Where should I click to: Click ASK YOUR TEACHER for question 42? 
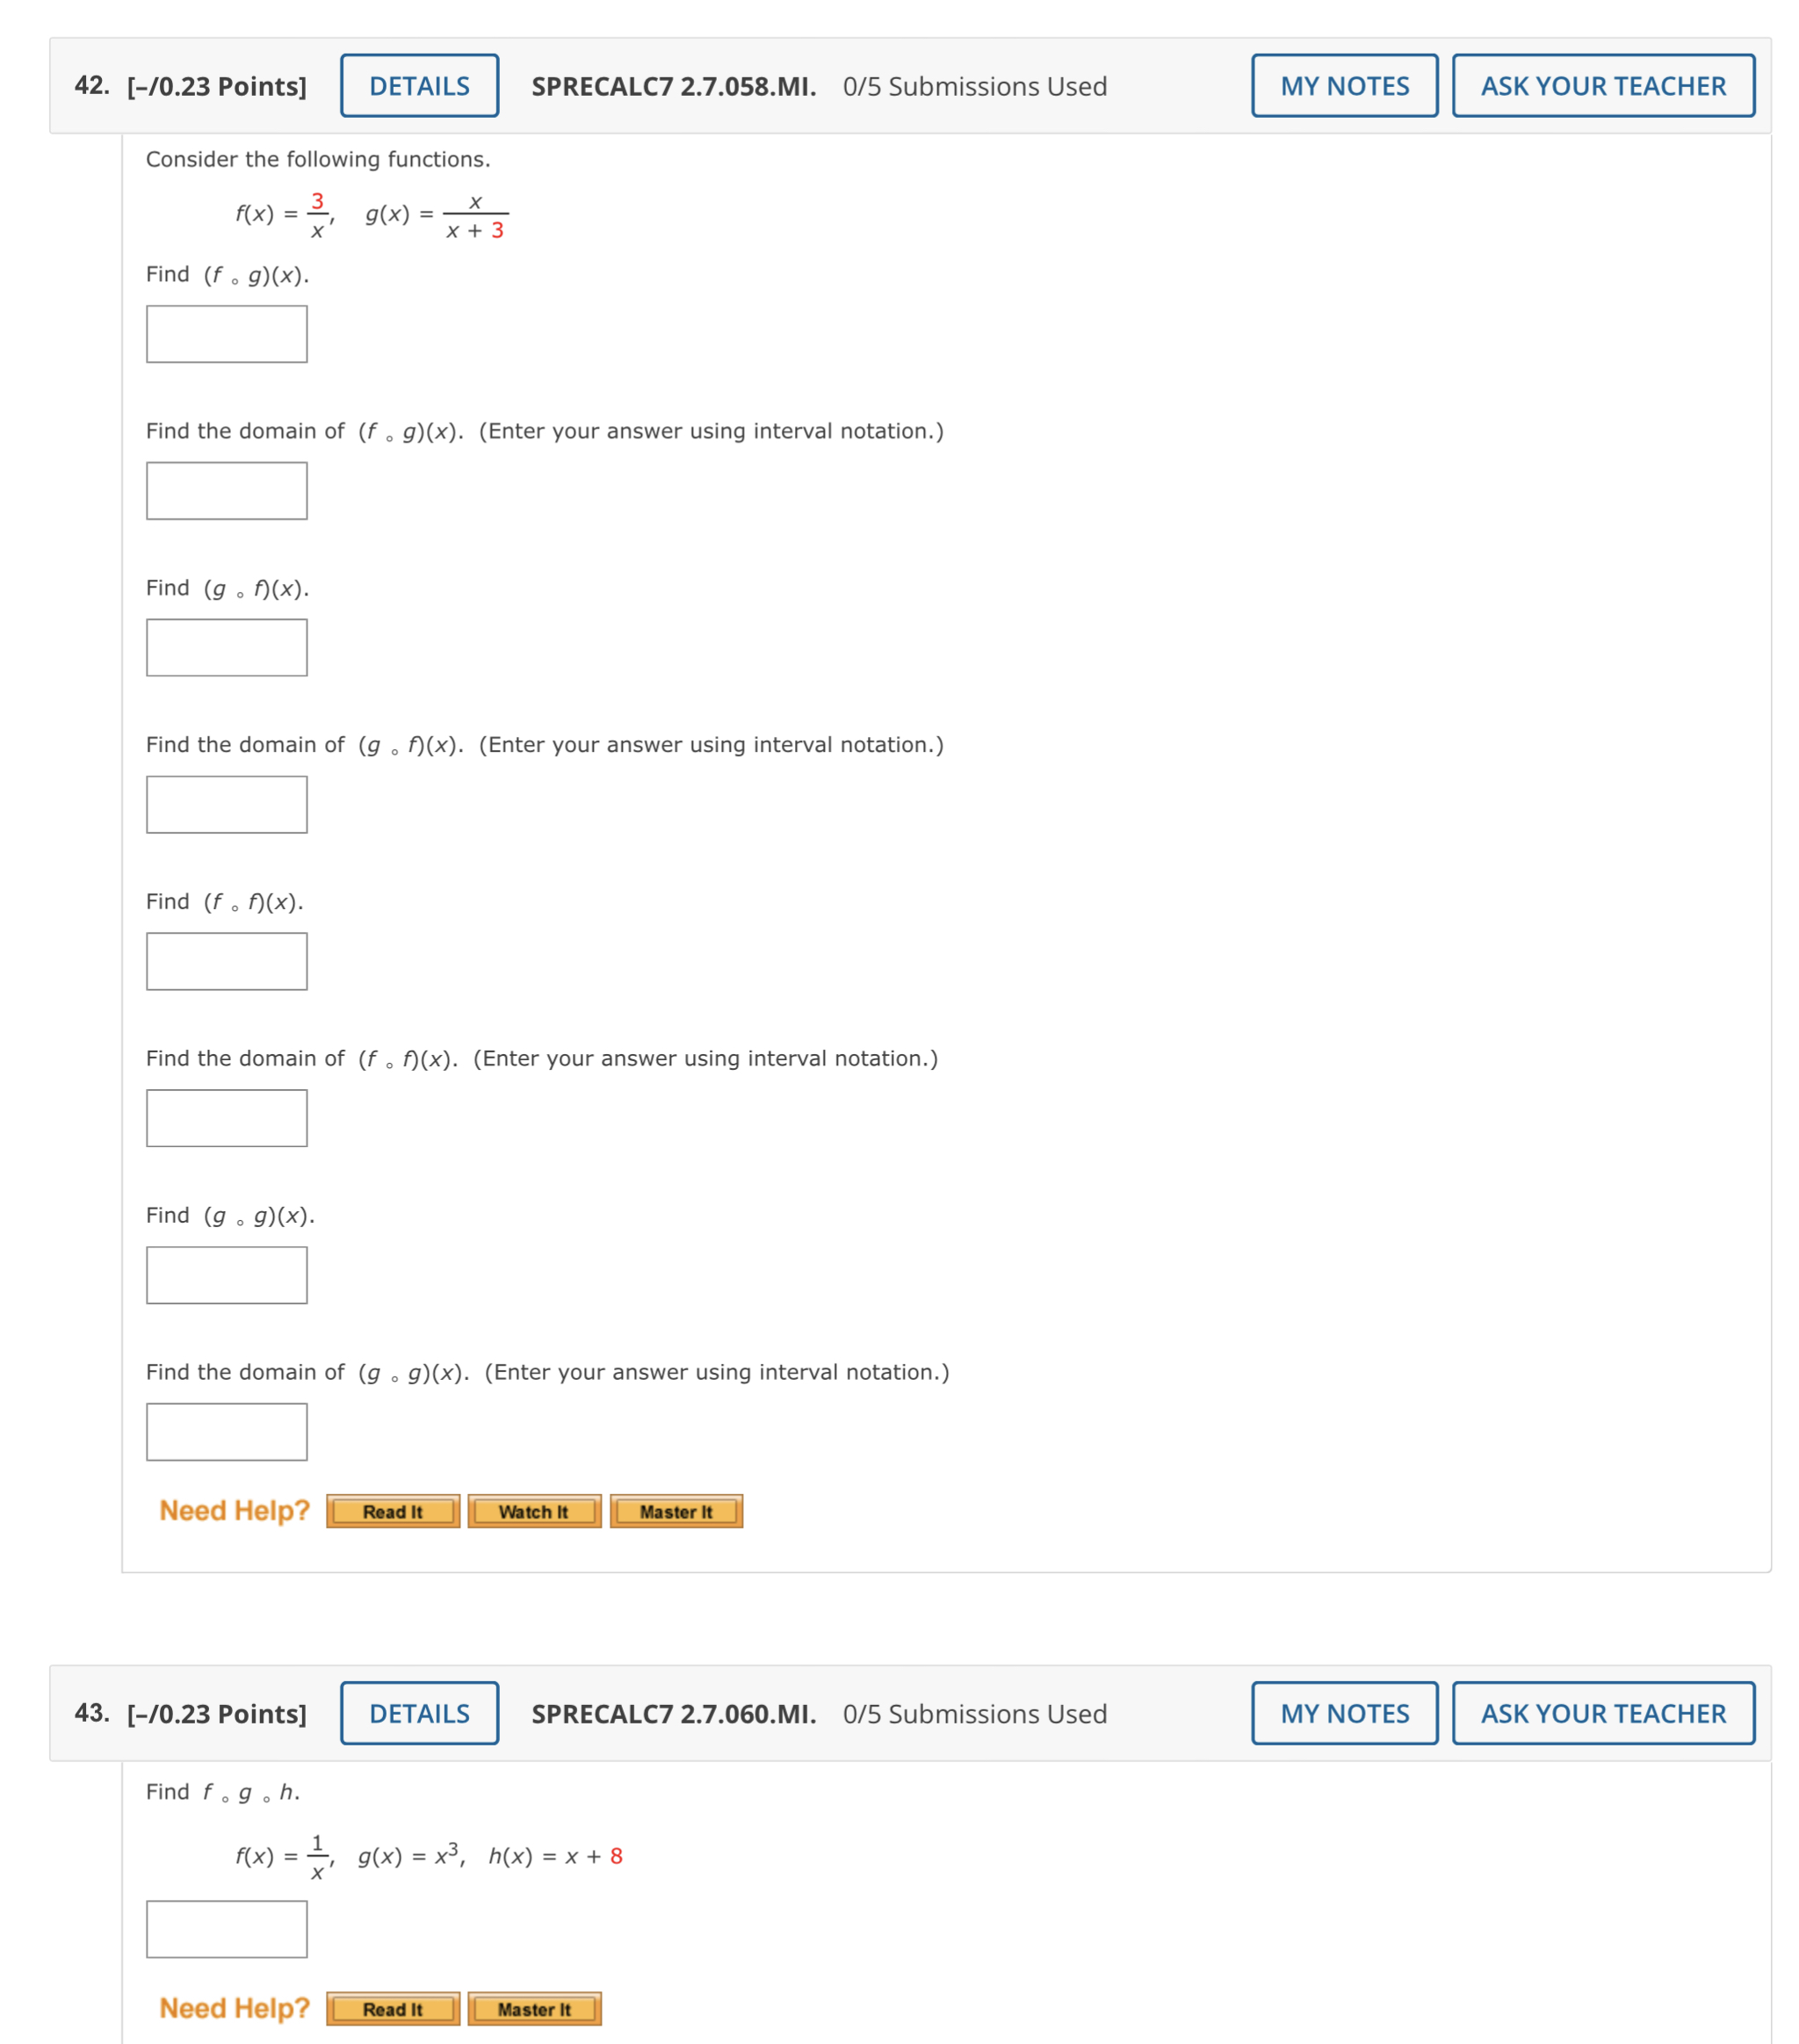pos(1603,85)
